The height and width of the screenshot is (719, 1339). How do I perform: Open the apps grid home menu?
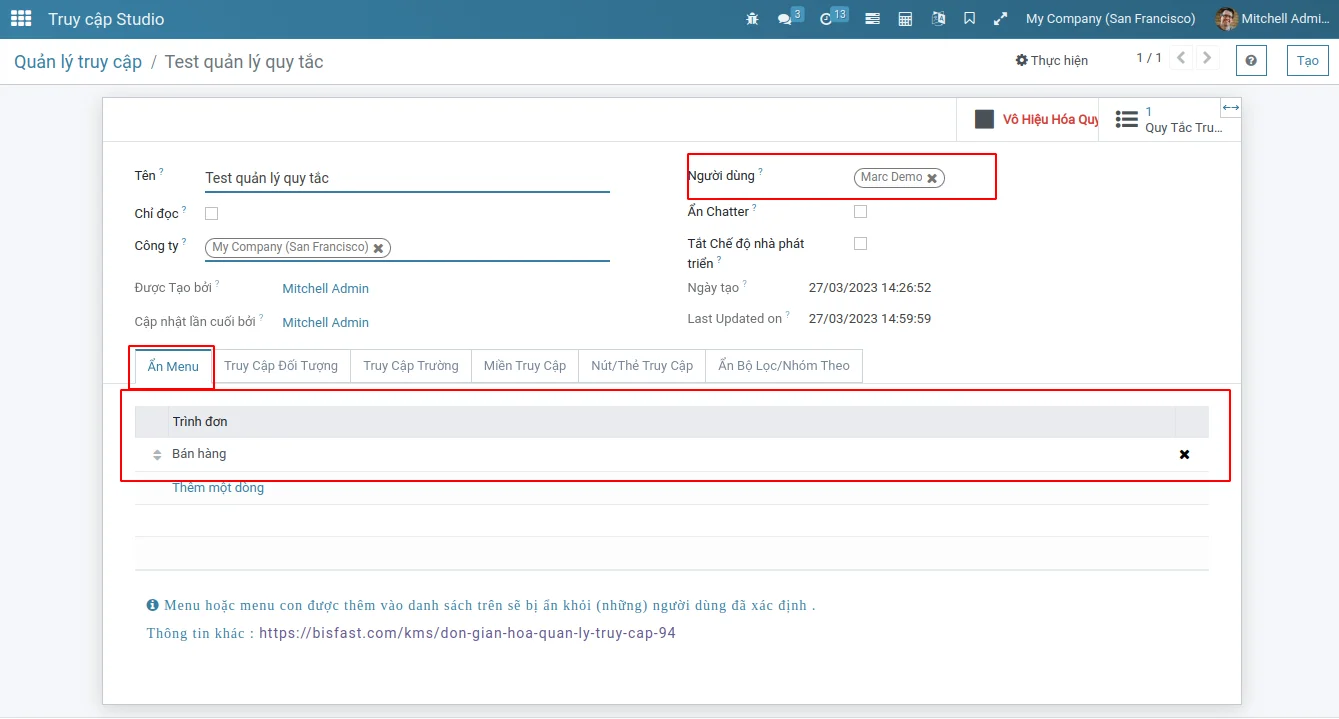click(21, 19)
